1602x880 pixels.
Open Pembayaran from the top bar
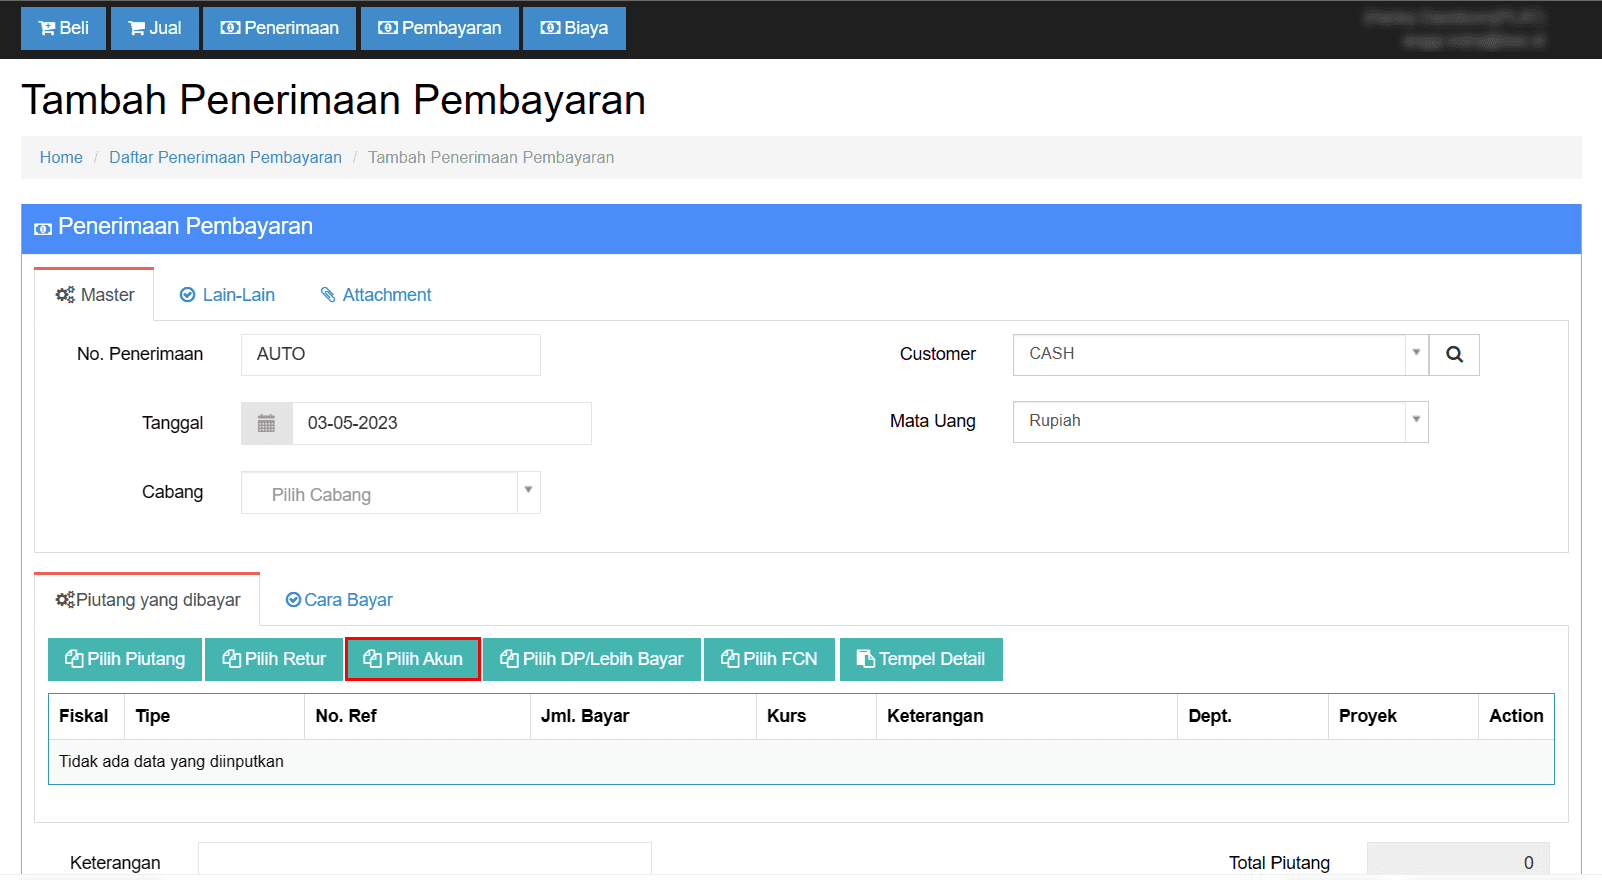pyautogui.click(x=439, y=28)
